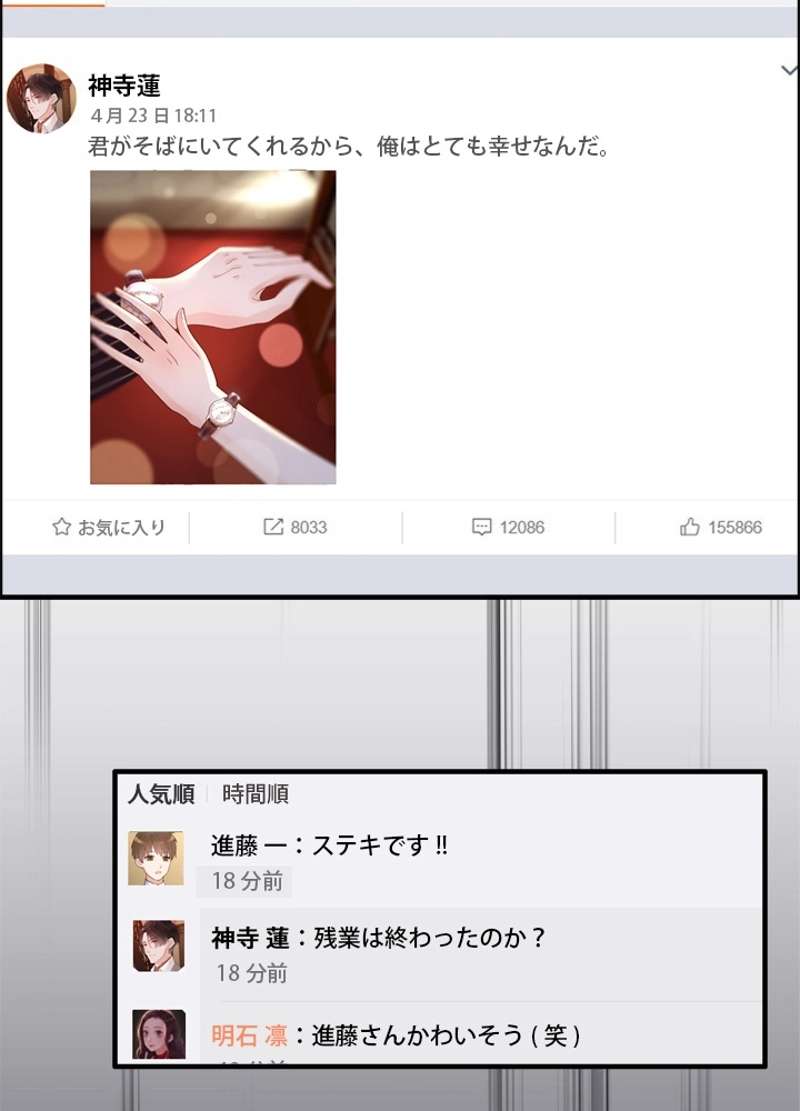Screen dimensions: 800x1111
Task: Click the 12086 comment count
Action: [522, 527]
